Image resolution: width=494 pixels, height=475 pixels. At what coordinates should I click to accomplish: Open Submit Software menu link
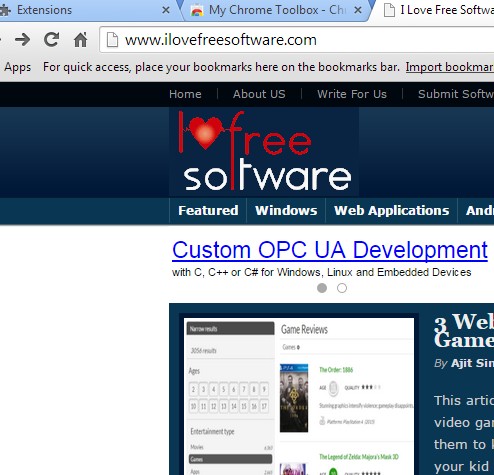tap(456, 94)
